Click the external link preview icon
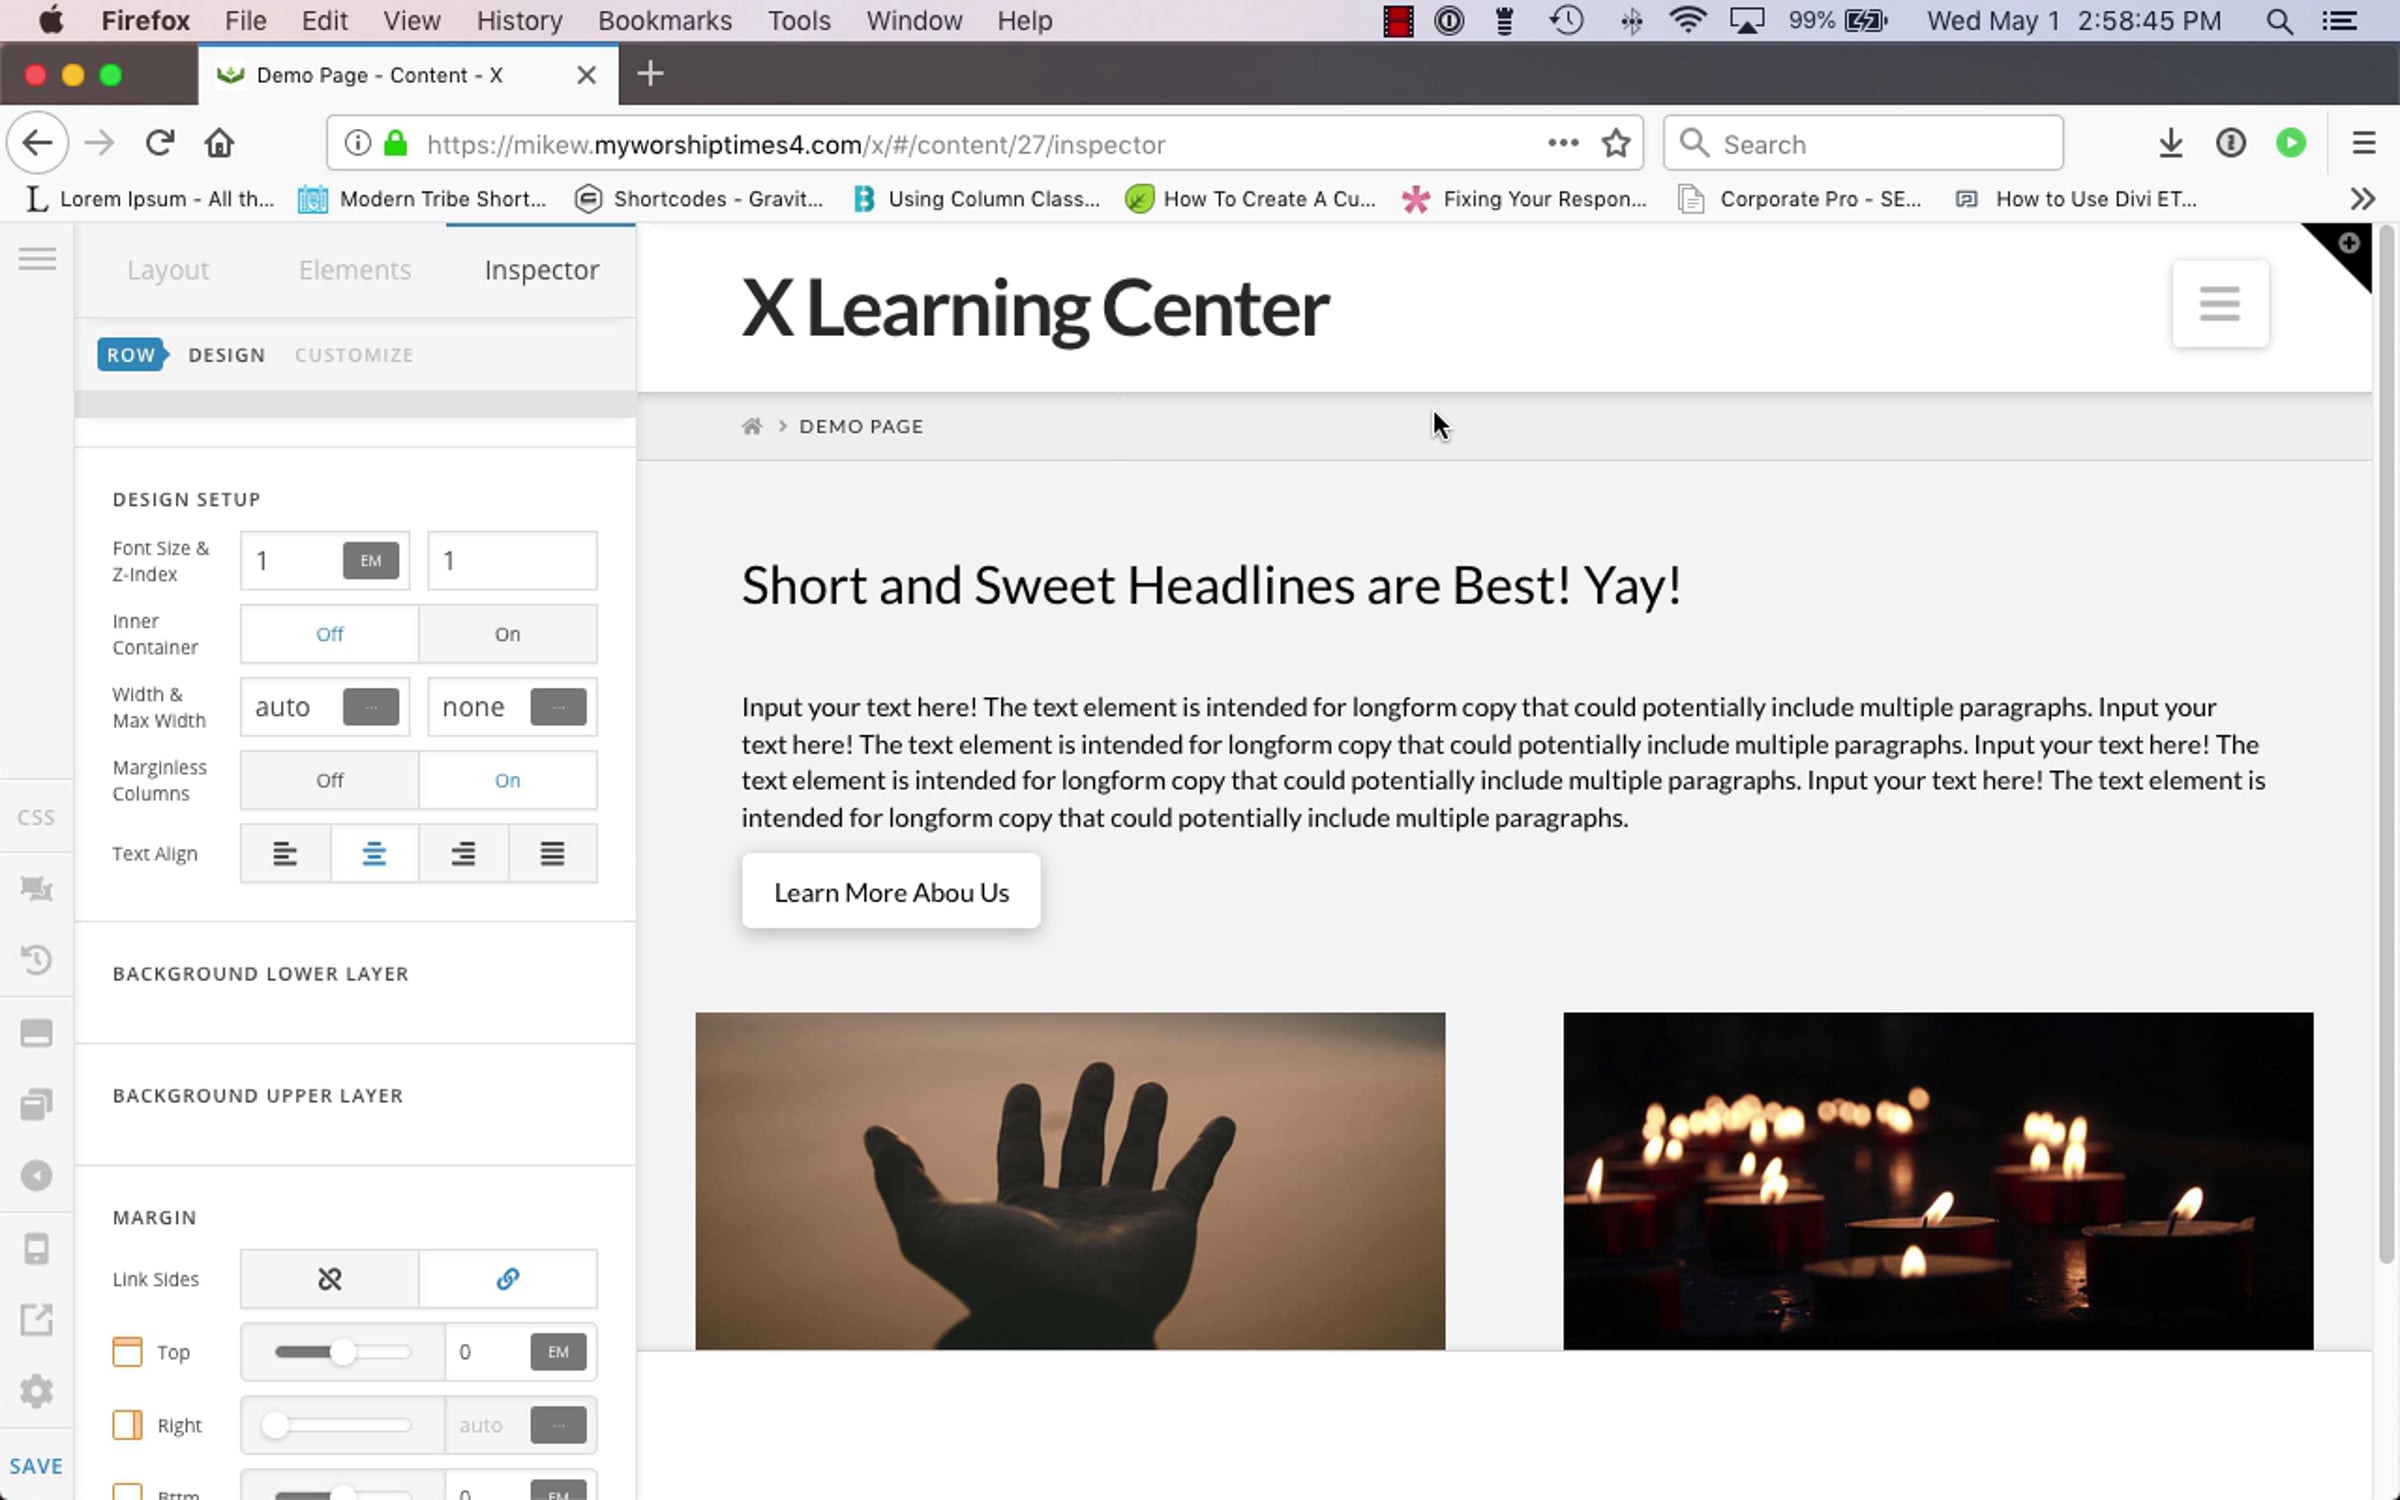2400x1500 pixels. pos(36,1320)
